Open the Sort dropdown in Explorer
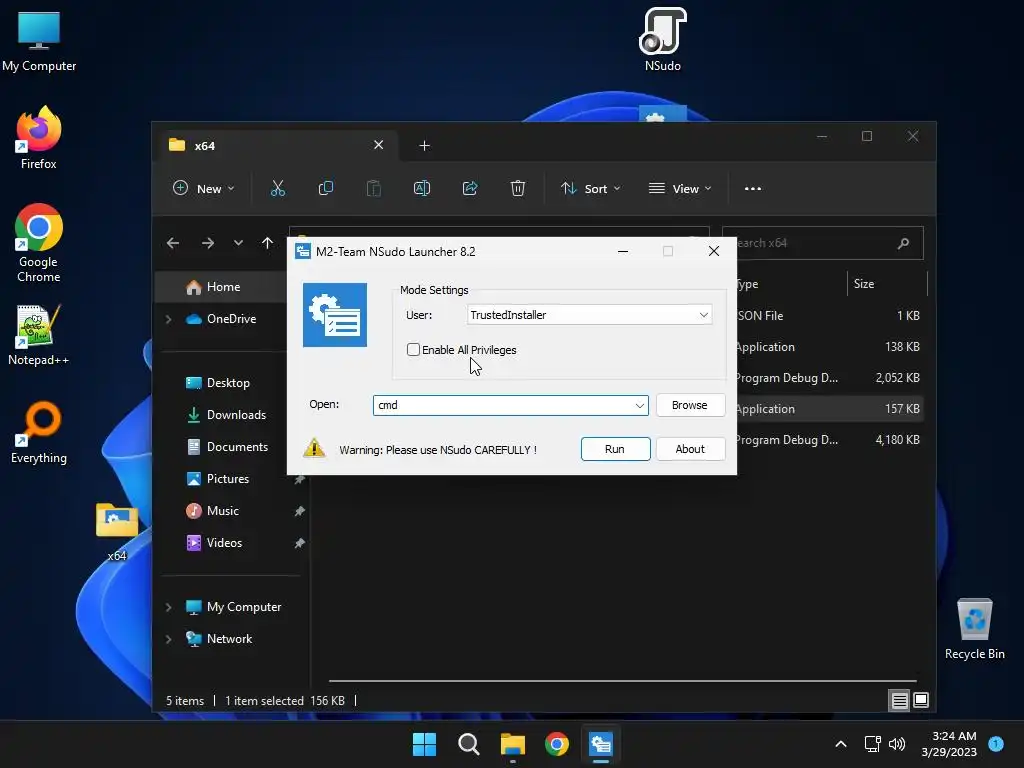The height and width of the screenshot is (768, 1024). coord(590,189)
